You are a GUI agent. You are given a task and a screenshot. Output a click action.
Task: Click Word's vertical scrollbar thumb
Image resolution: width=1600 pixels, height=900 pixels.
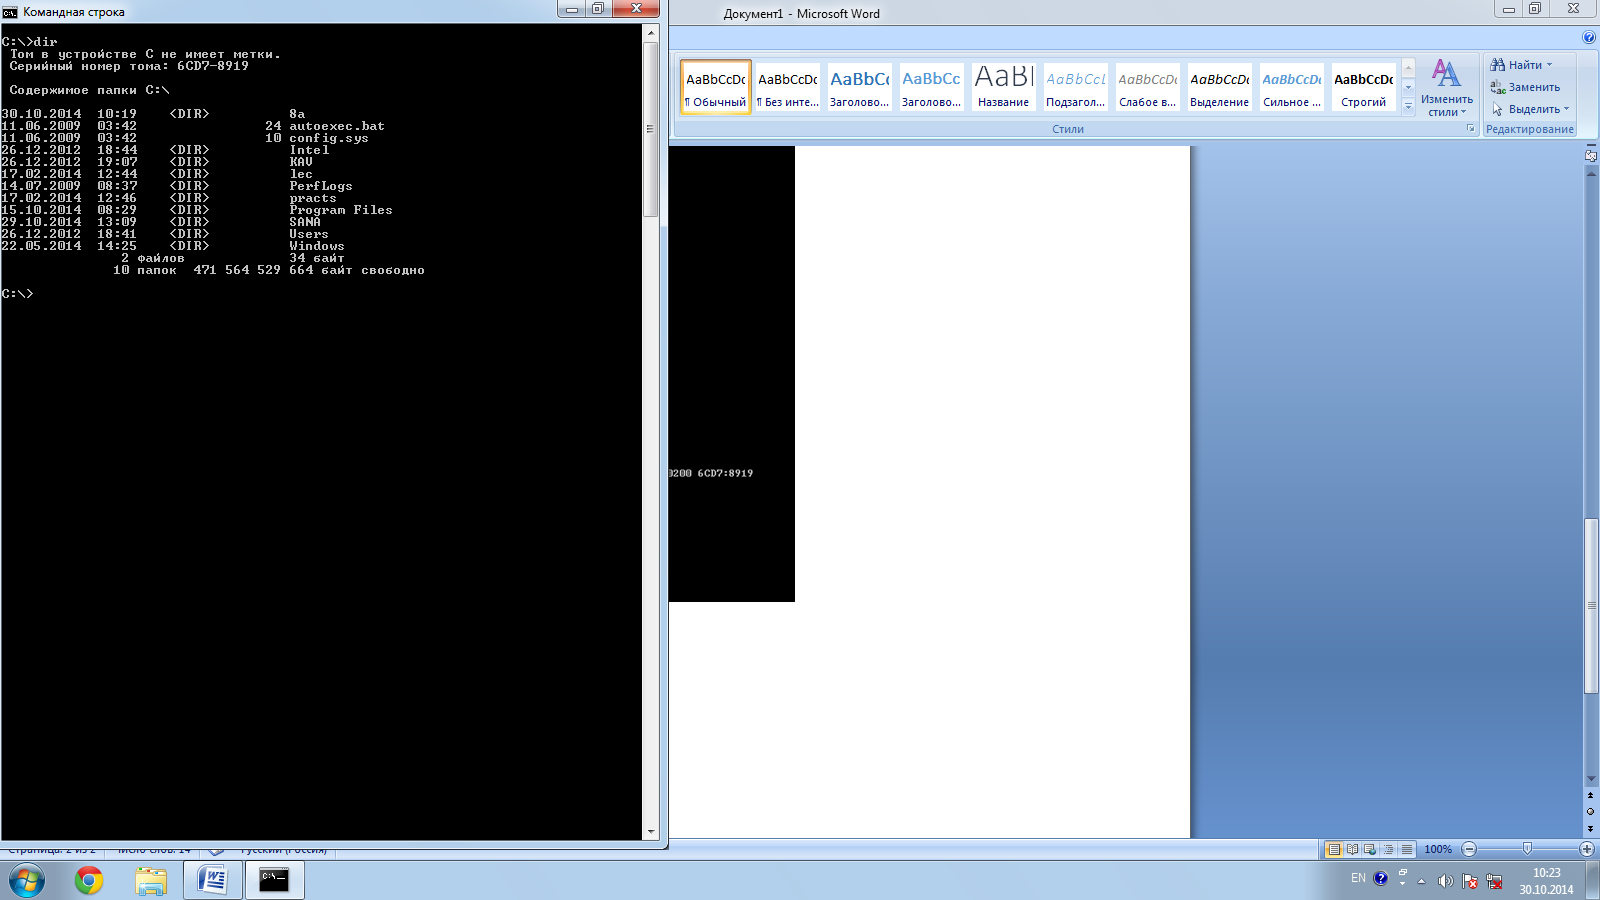pyautogui.click(x=1591, y=605)
